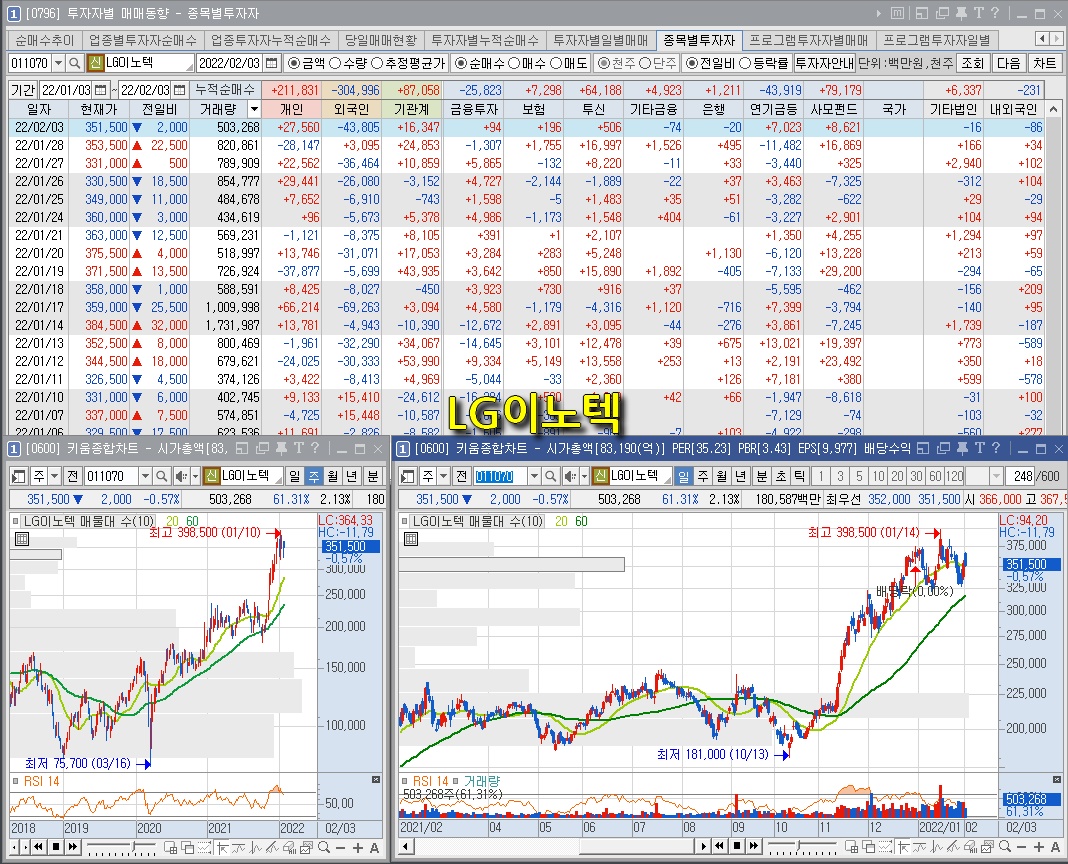Image resolution: width=1068 pixels, height=864 pixels.
Task: Open the speaker options dropdown in left chart
Action: pos(195,476)
